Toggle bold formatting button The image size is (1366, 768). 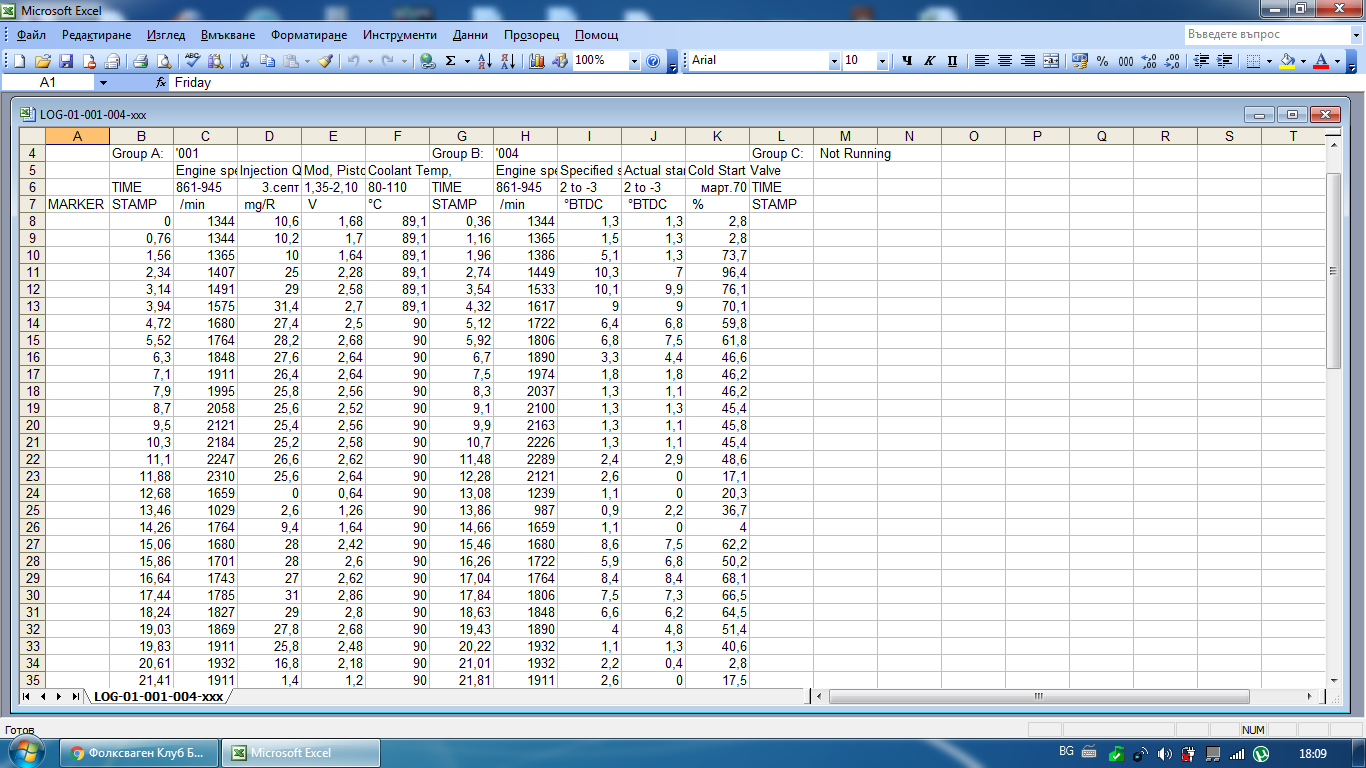[907, 61]
